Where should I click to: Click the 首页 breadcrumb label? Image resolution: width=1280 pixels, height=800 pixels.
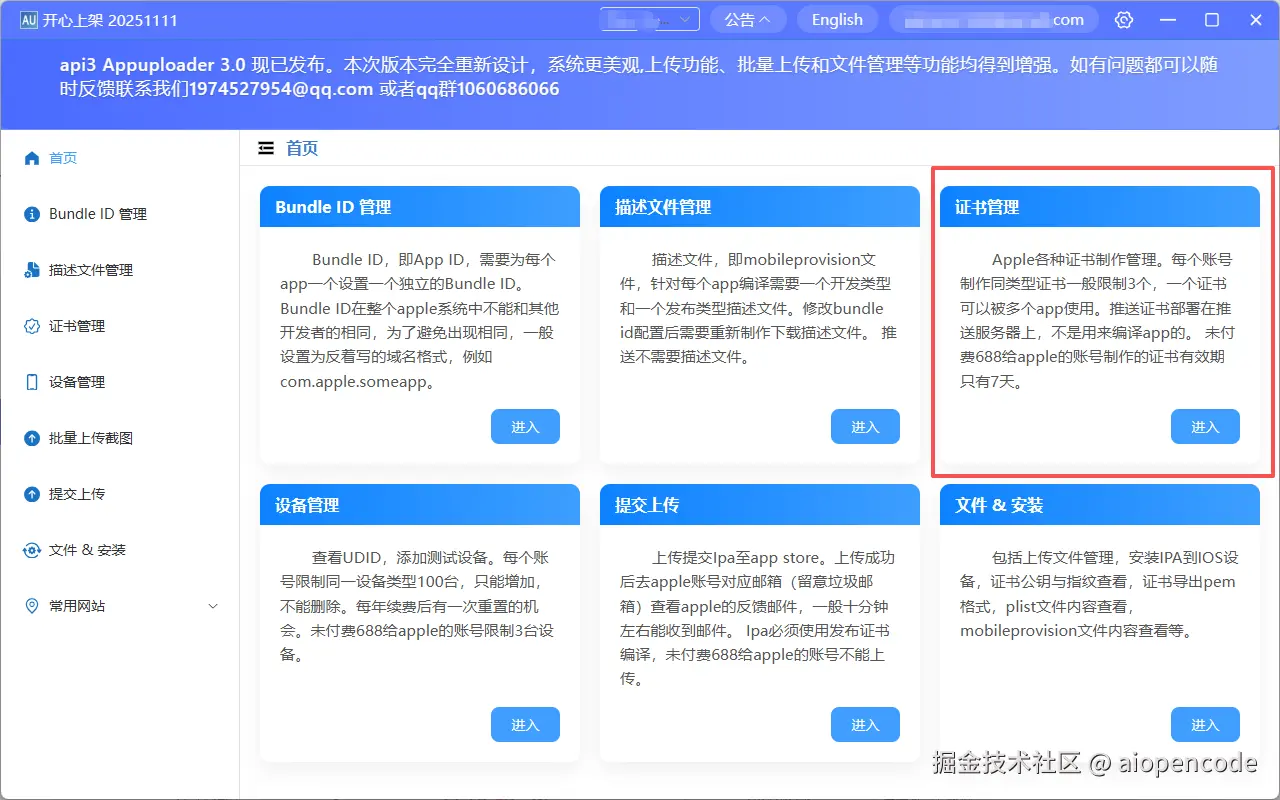(x=302, y=148)
